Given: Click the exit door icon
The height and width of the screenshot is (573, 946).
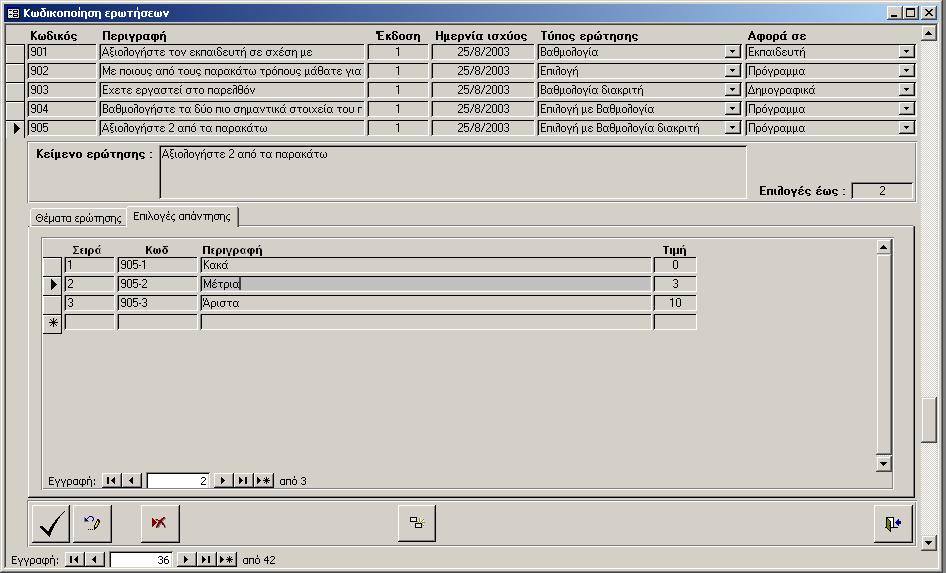Looking at the screenshot, I should (892, 523).
